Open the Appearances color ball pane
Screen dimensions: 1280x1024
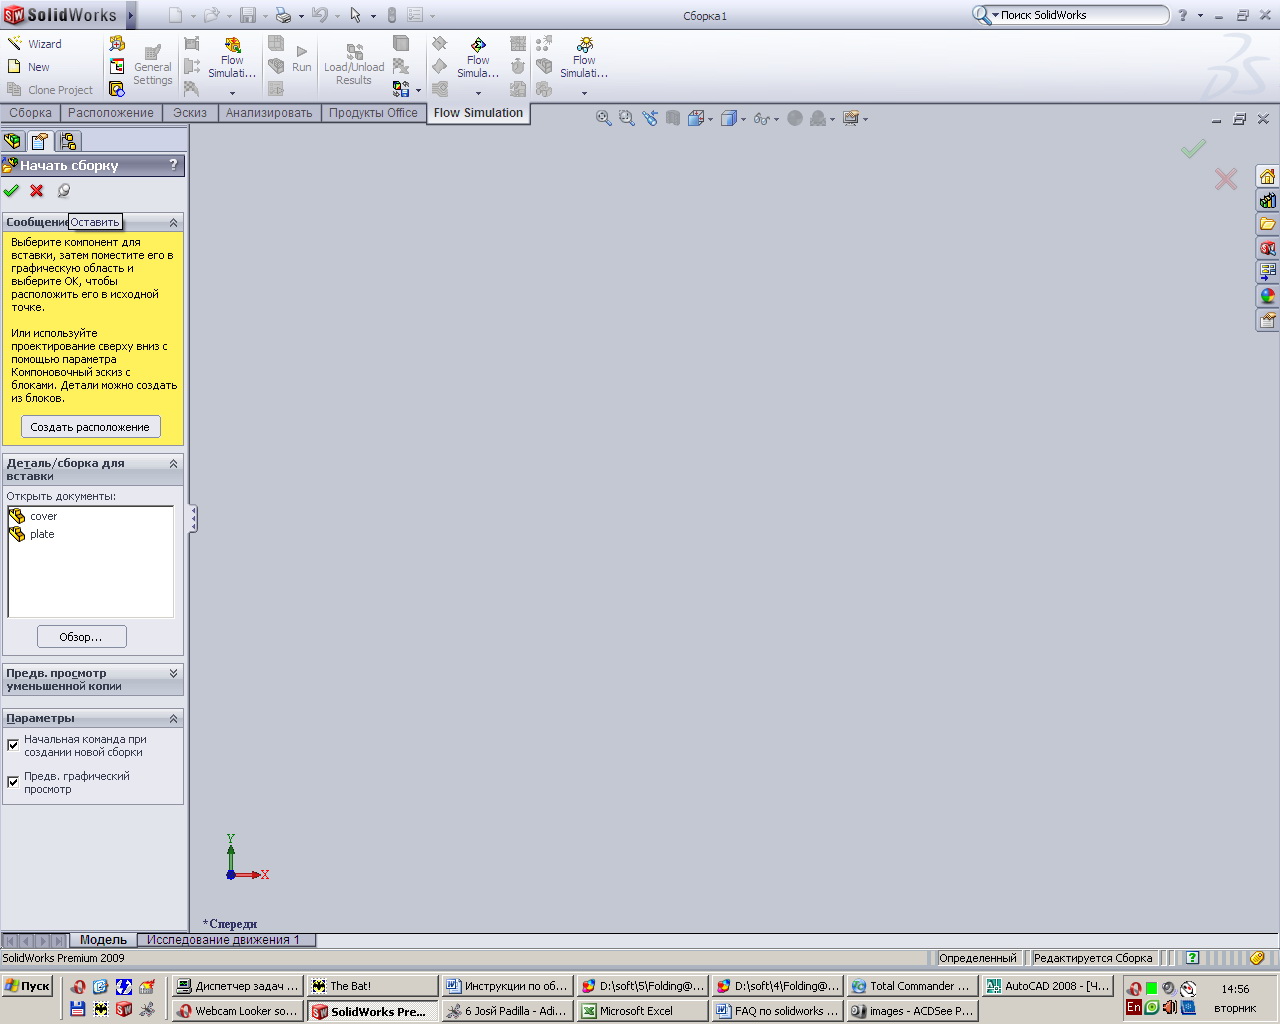[x=1267, y=296]
